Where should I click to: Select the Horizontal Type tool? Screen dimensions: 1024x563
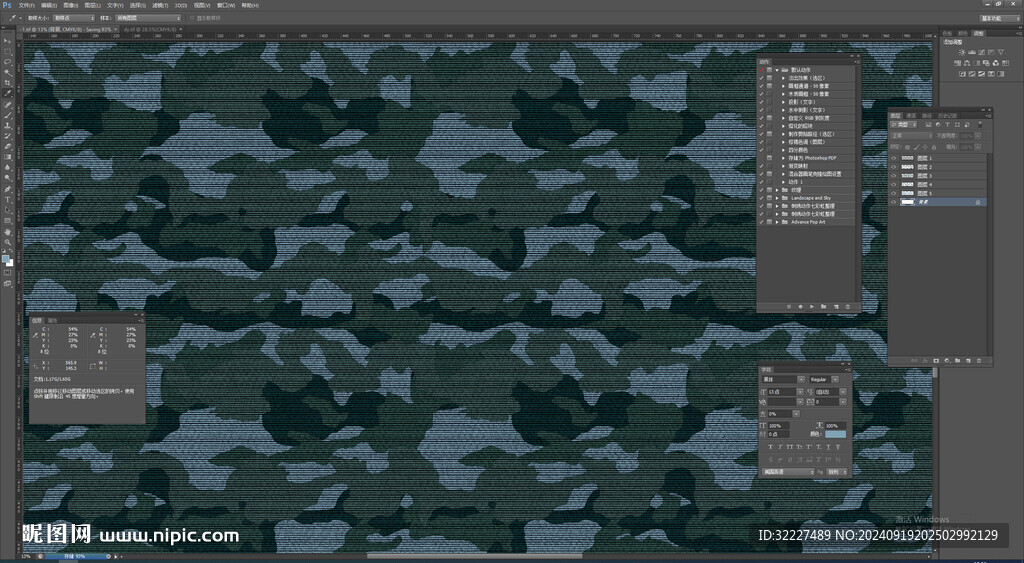point(8,199)
